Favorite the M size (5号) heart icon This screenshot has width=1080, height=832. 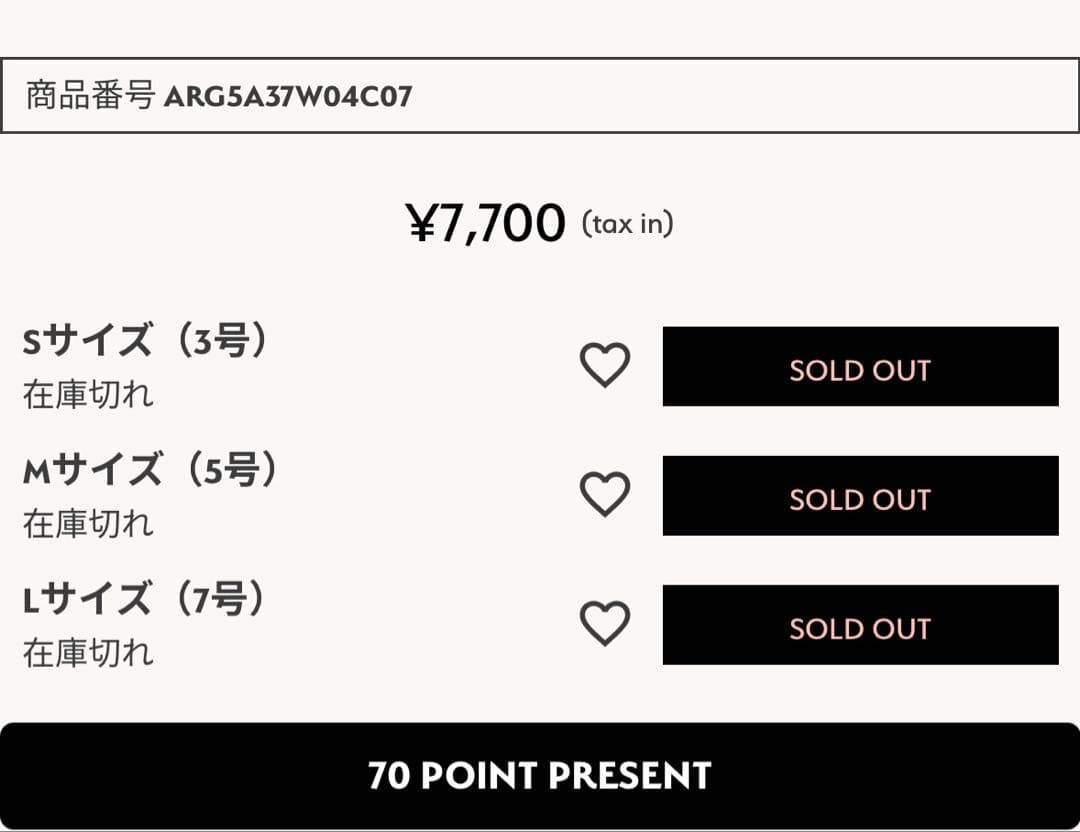(x=605, y=495)
